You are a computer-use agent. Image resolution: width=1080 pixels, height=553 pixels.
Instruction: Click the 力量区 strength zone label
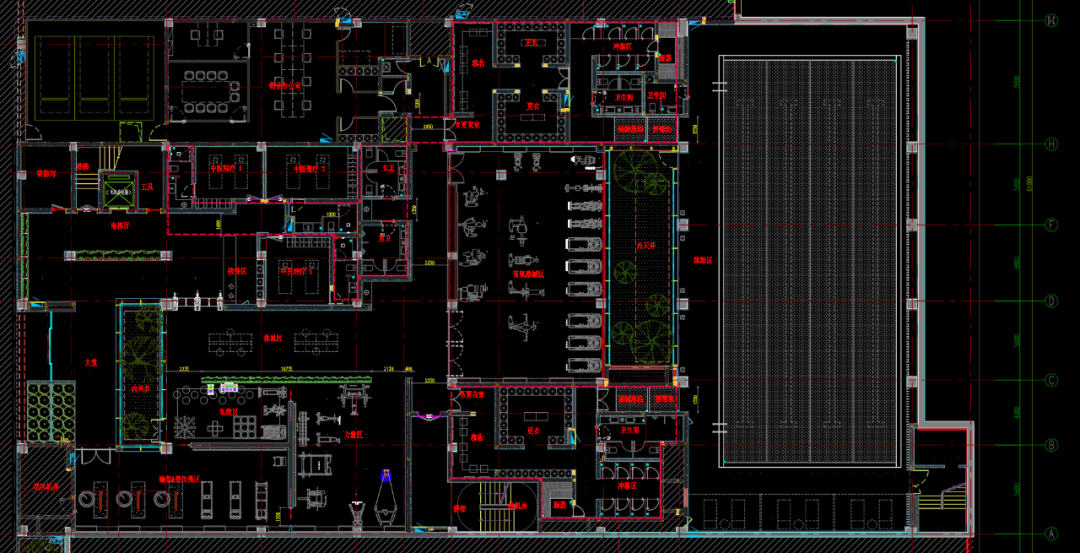[x=353, y=435]
